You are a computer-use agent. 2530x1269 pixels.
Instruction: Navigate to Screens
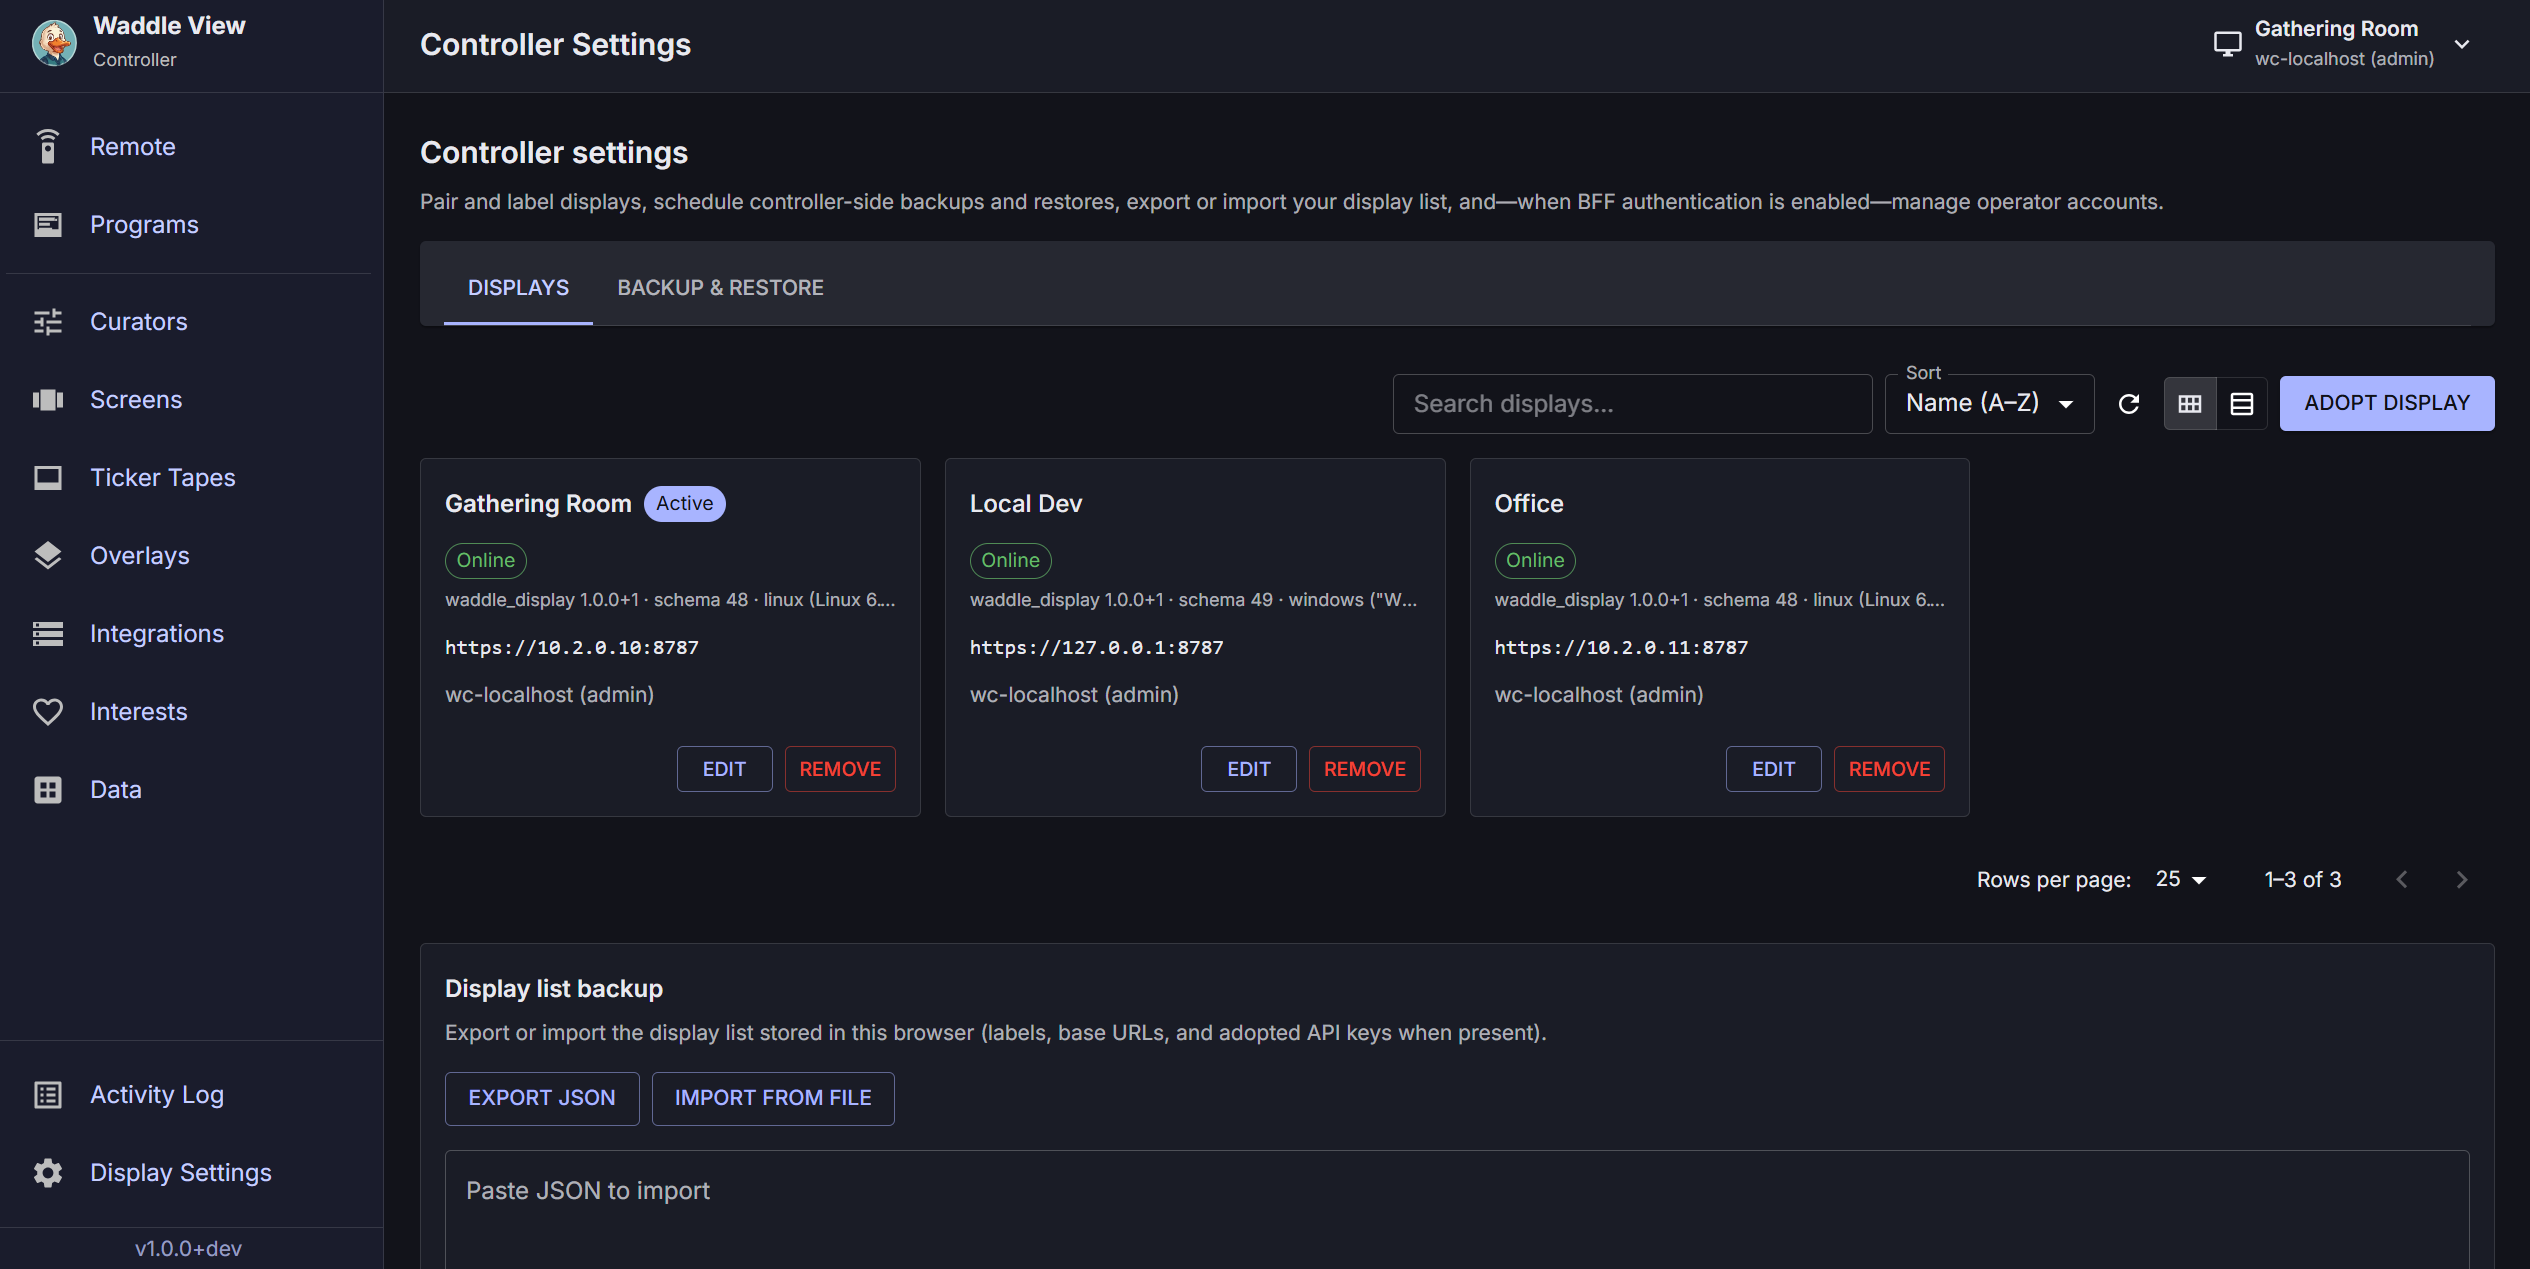(x=136, y=399)
